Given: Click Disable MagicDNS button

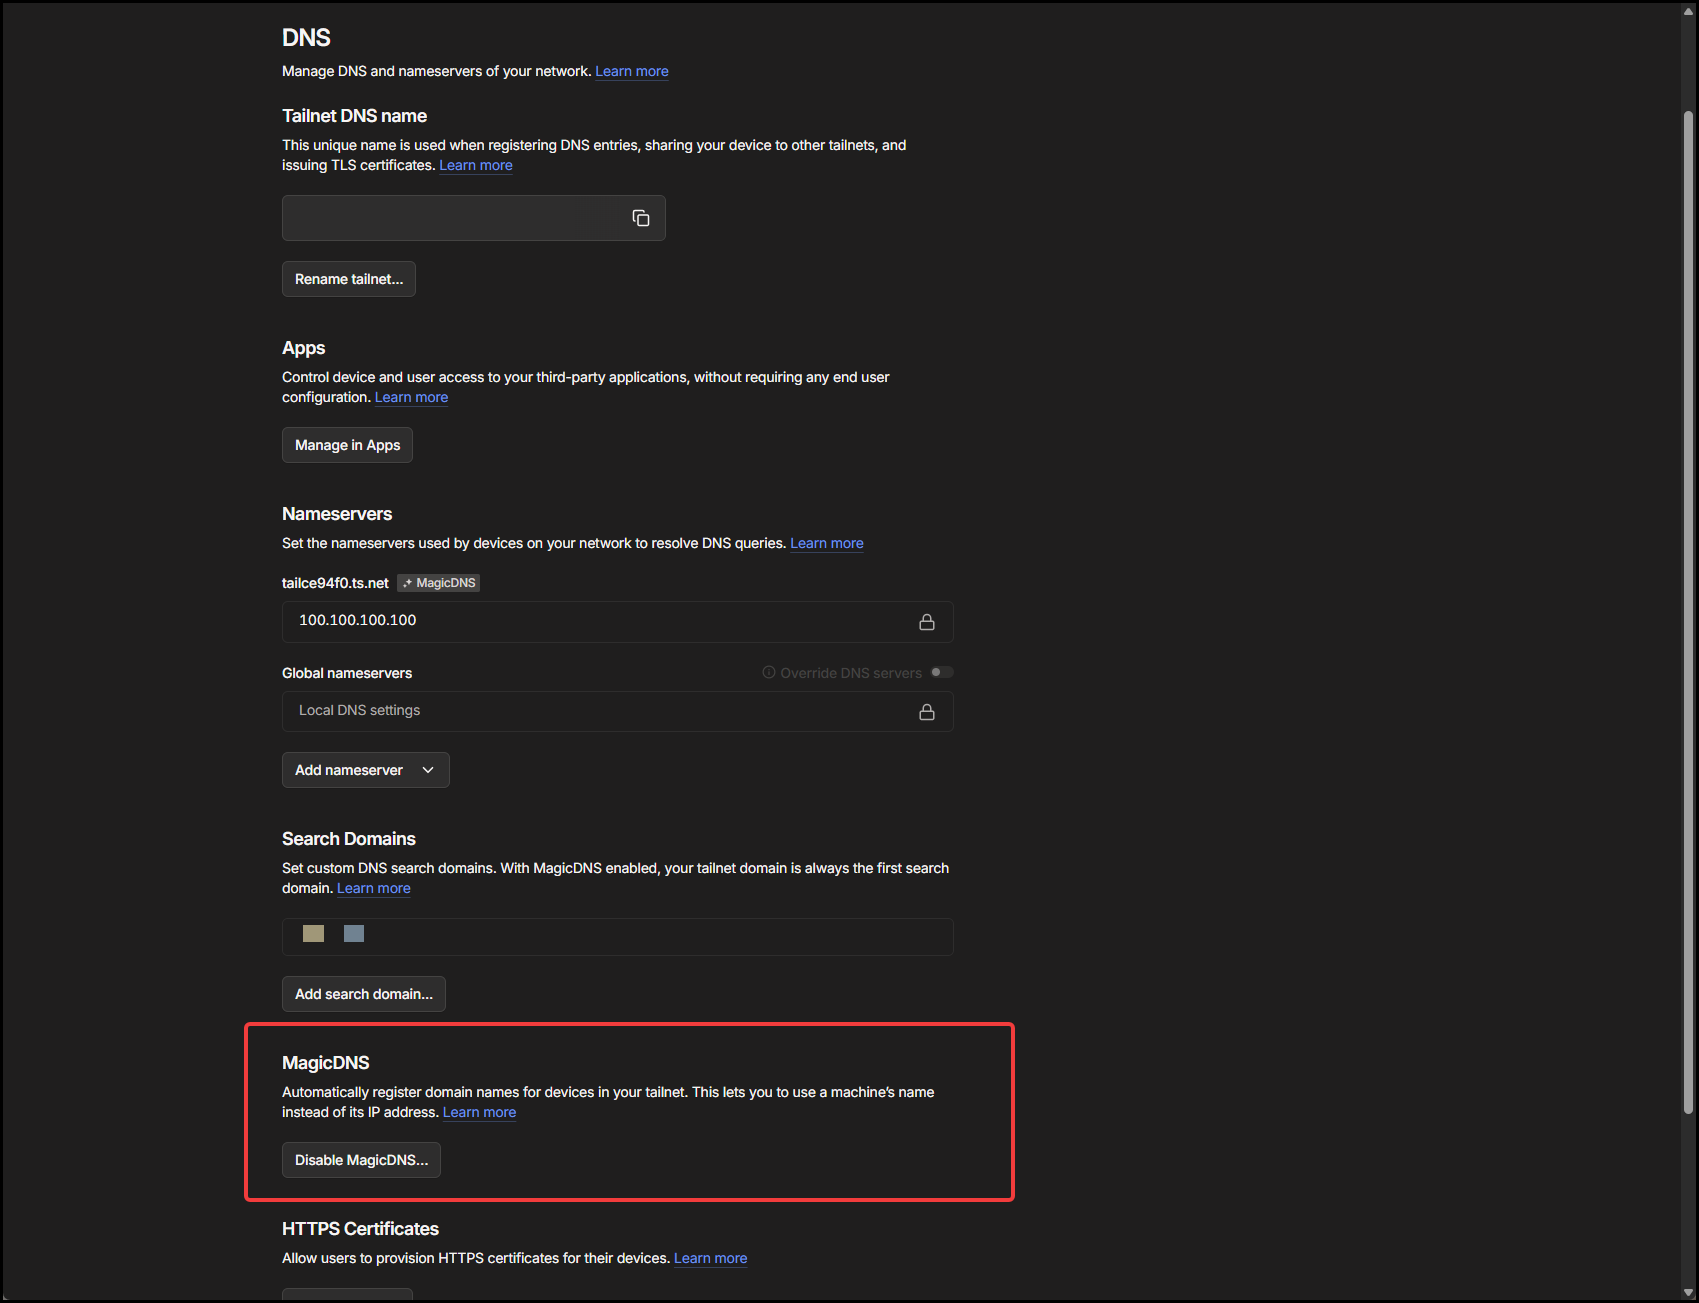Looking at the screenshot, I should coord(361,1160).
